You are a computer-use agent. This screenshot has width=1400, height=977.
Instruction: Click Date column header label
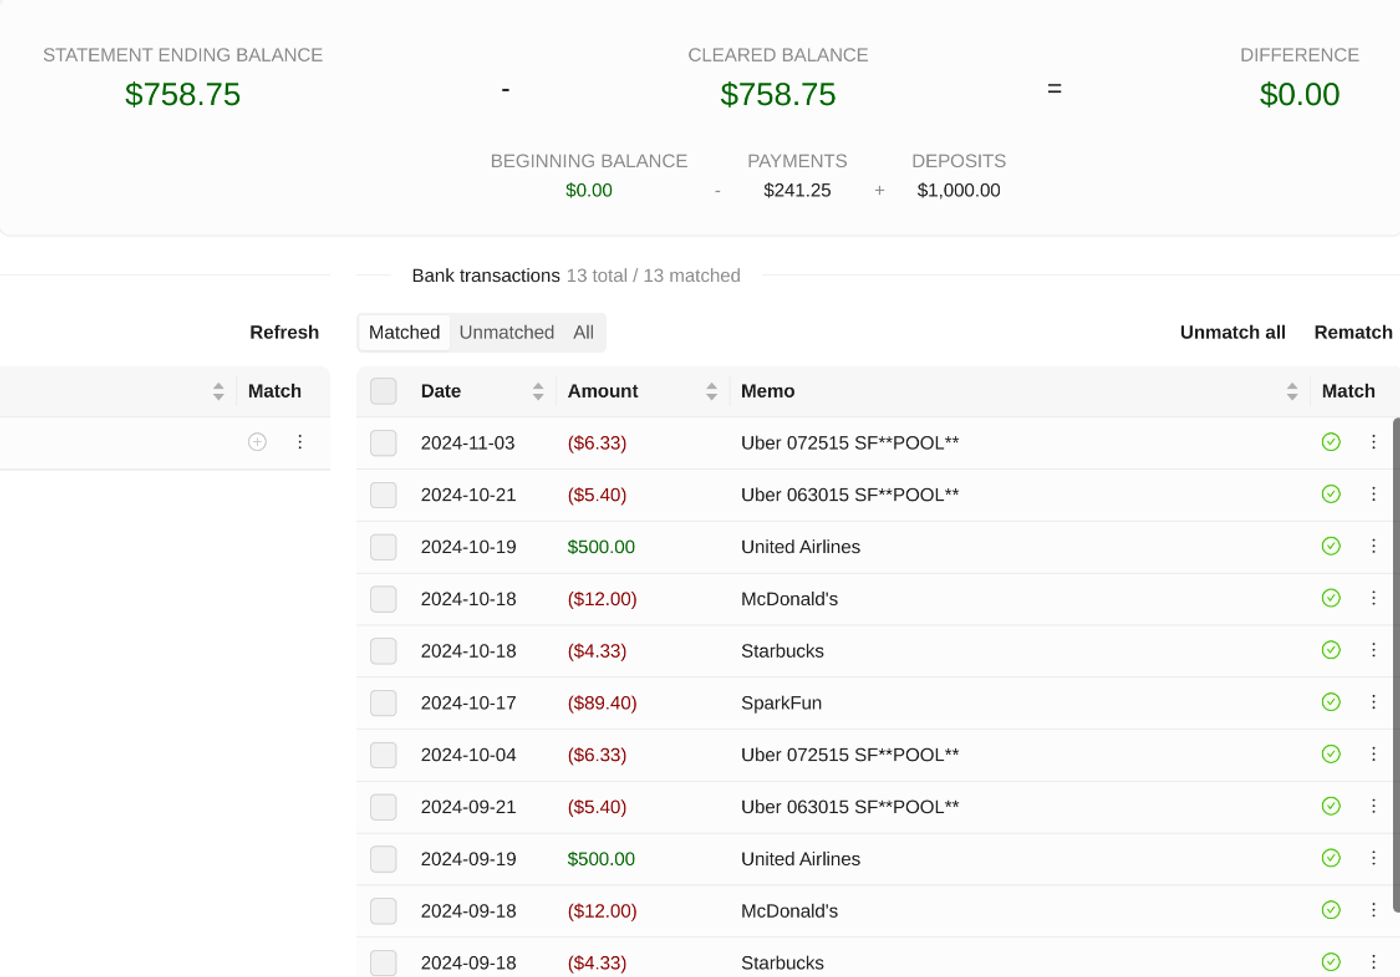(x=441, y=391)
